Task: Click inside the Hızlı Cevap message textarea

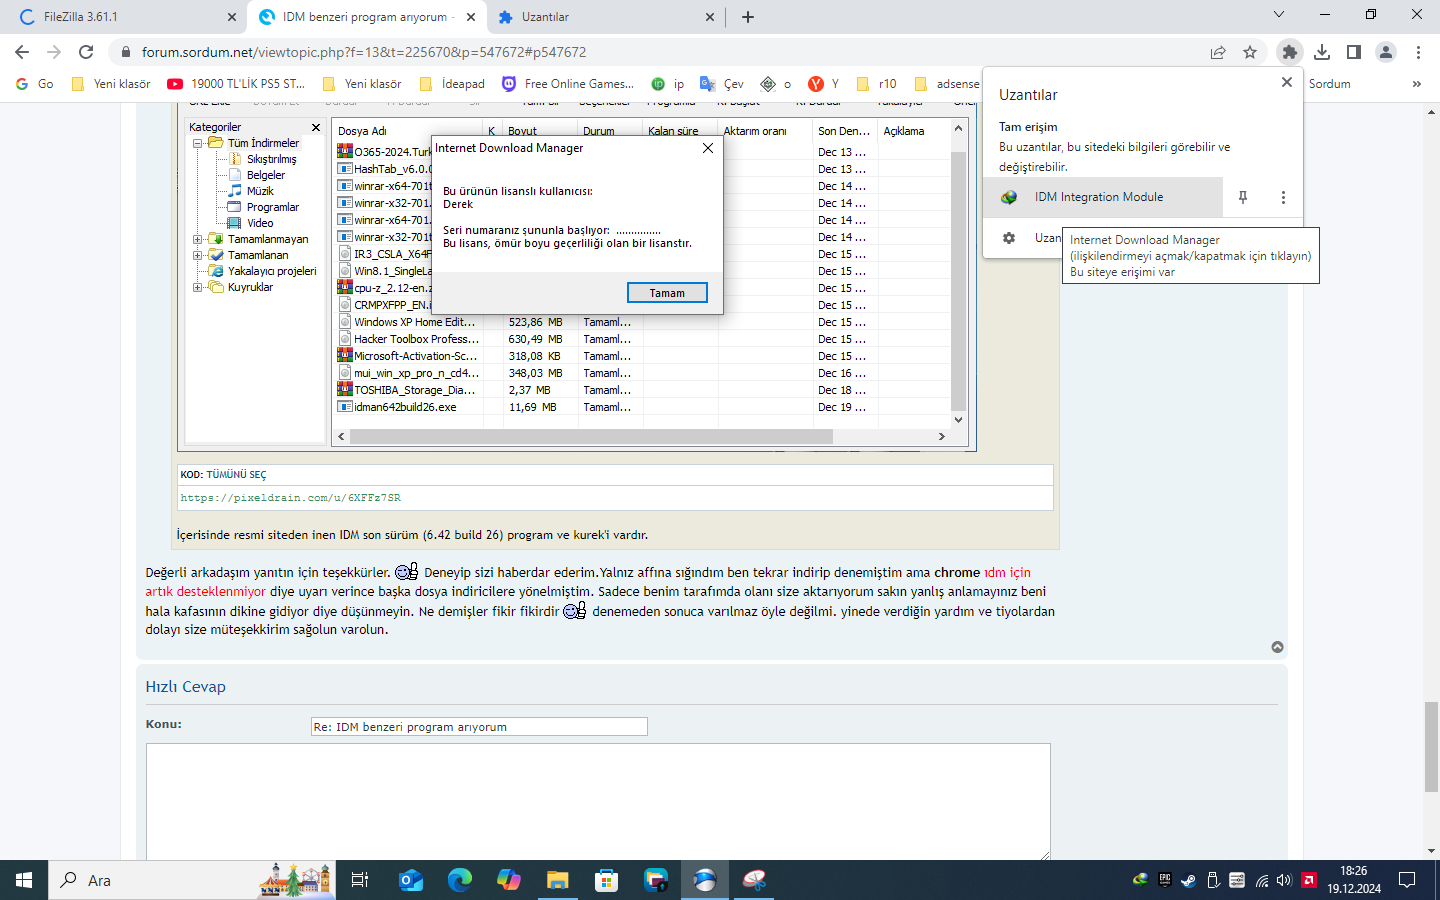Action: click(598, 802)
